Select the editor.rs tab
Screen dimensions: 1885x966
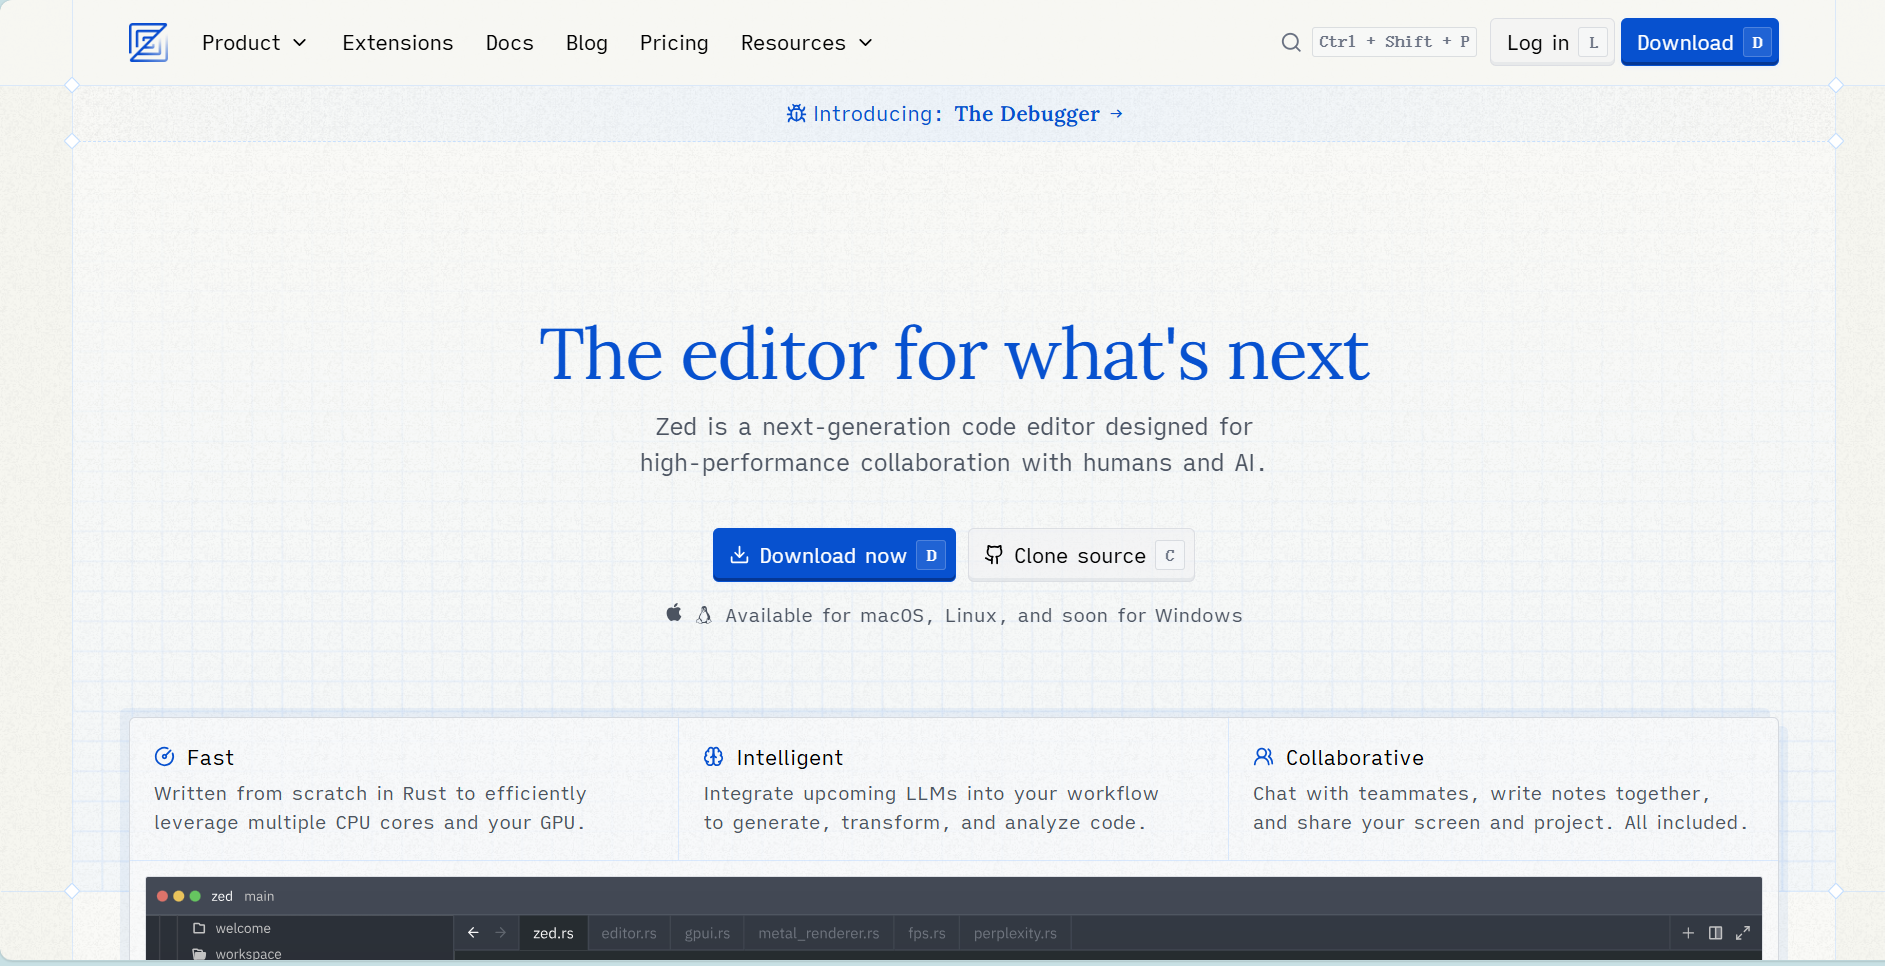click(629, 933)
